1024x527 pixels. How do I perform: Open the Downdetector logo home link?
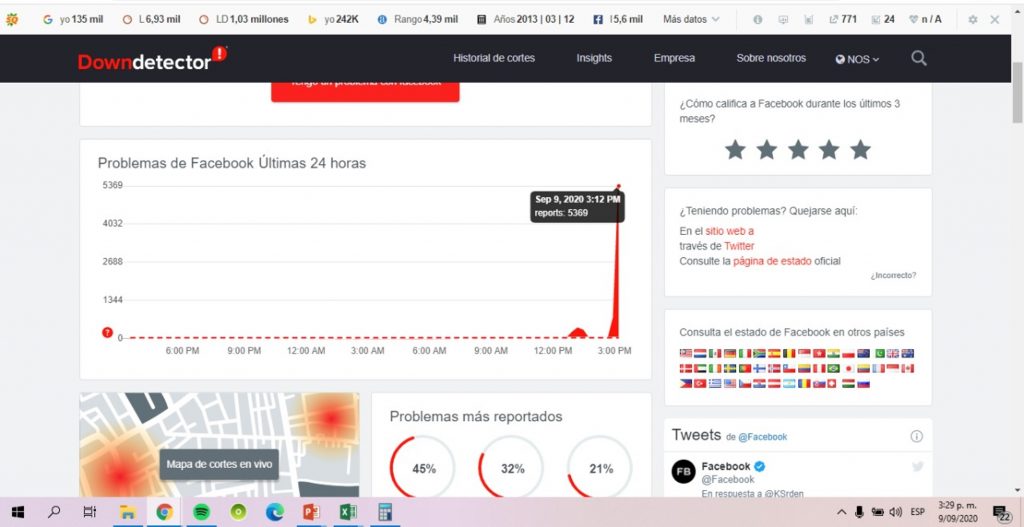pos(152,59)
